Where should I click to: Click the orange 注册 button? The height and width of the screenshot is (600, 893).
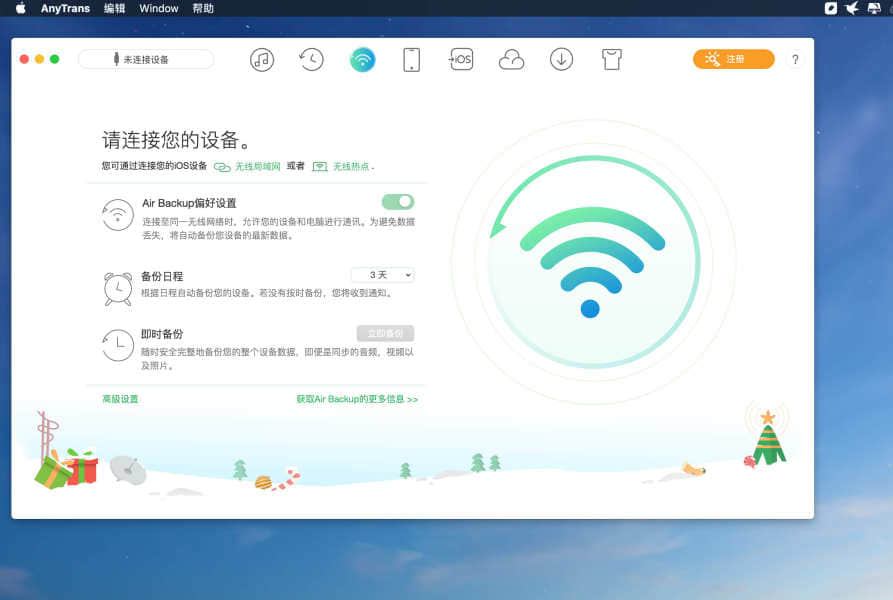pyautogui.click(x=733, y=59)
